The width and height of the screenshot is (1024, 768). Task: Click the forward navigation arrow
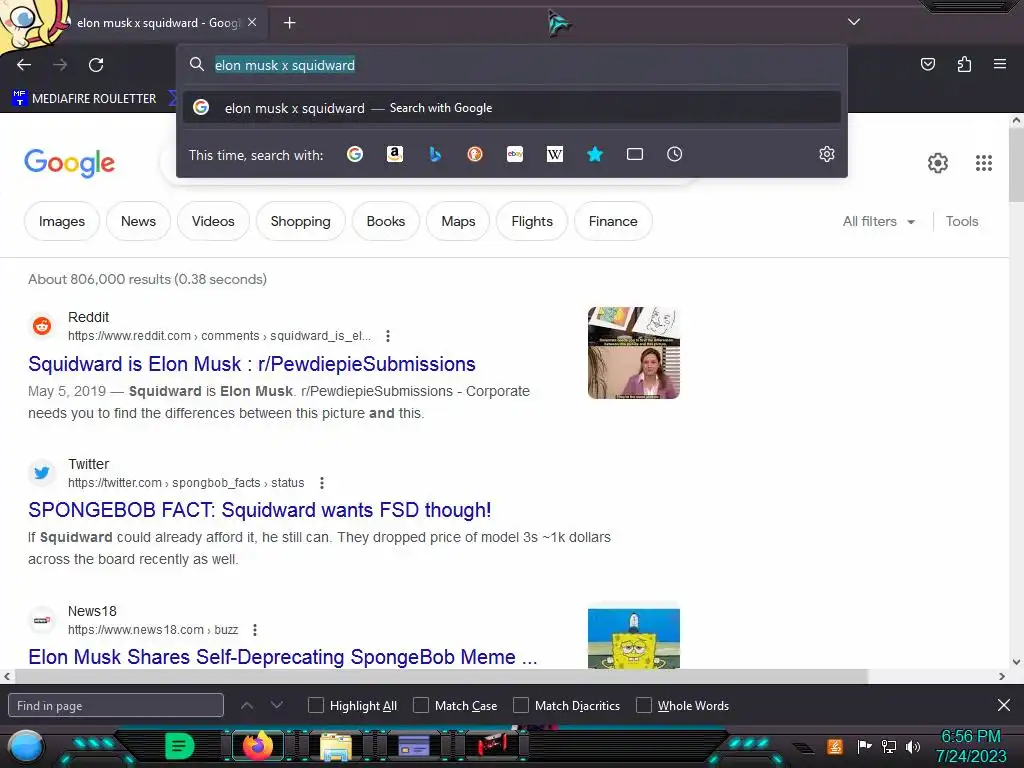pyautogui.click(x=60, y=65)
